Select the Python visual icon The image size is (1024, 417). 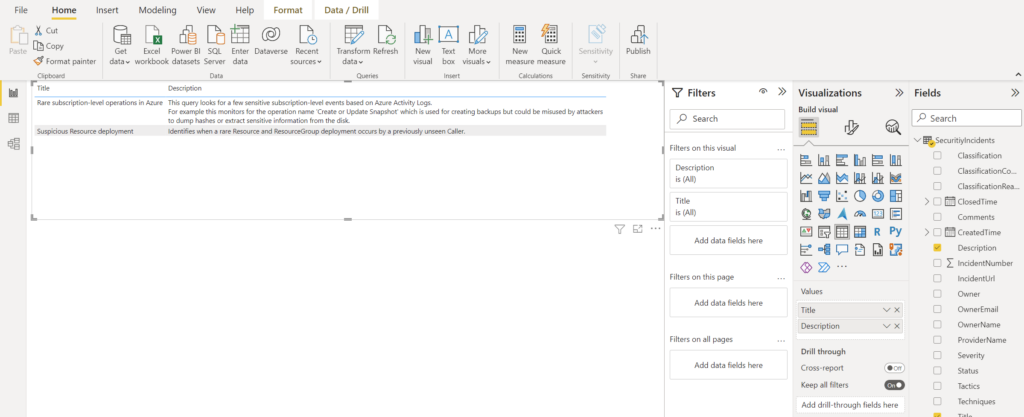pos(895,231)
